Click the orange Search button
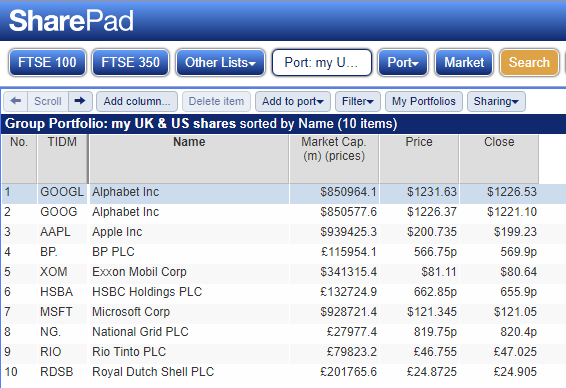566x388 pixels. [x=529, y=62]
